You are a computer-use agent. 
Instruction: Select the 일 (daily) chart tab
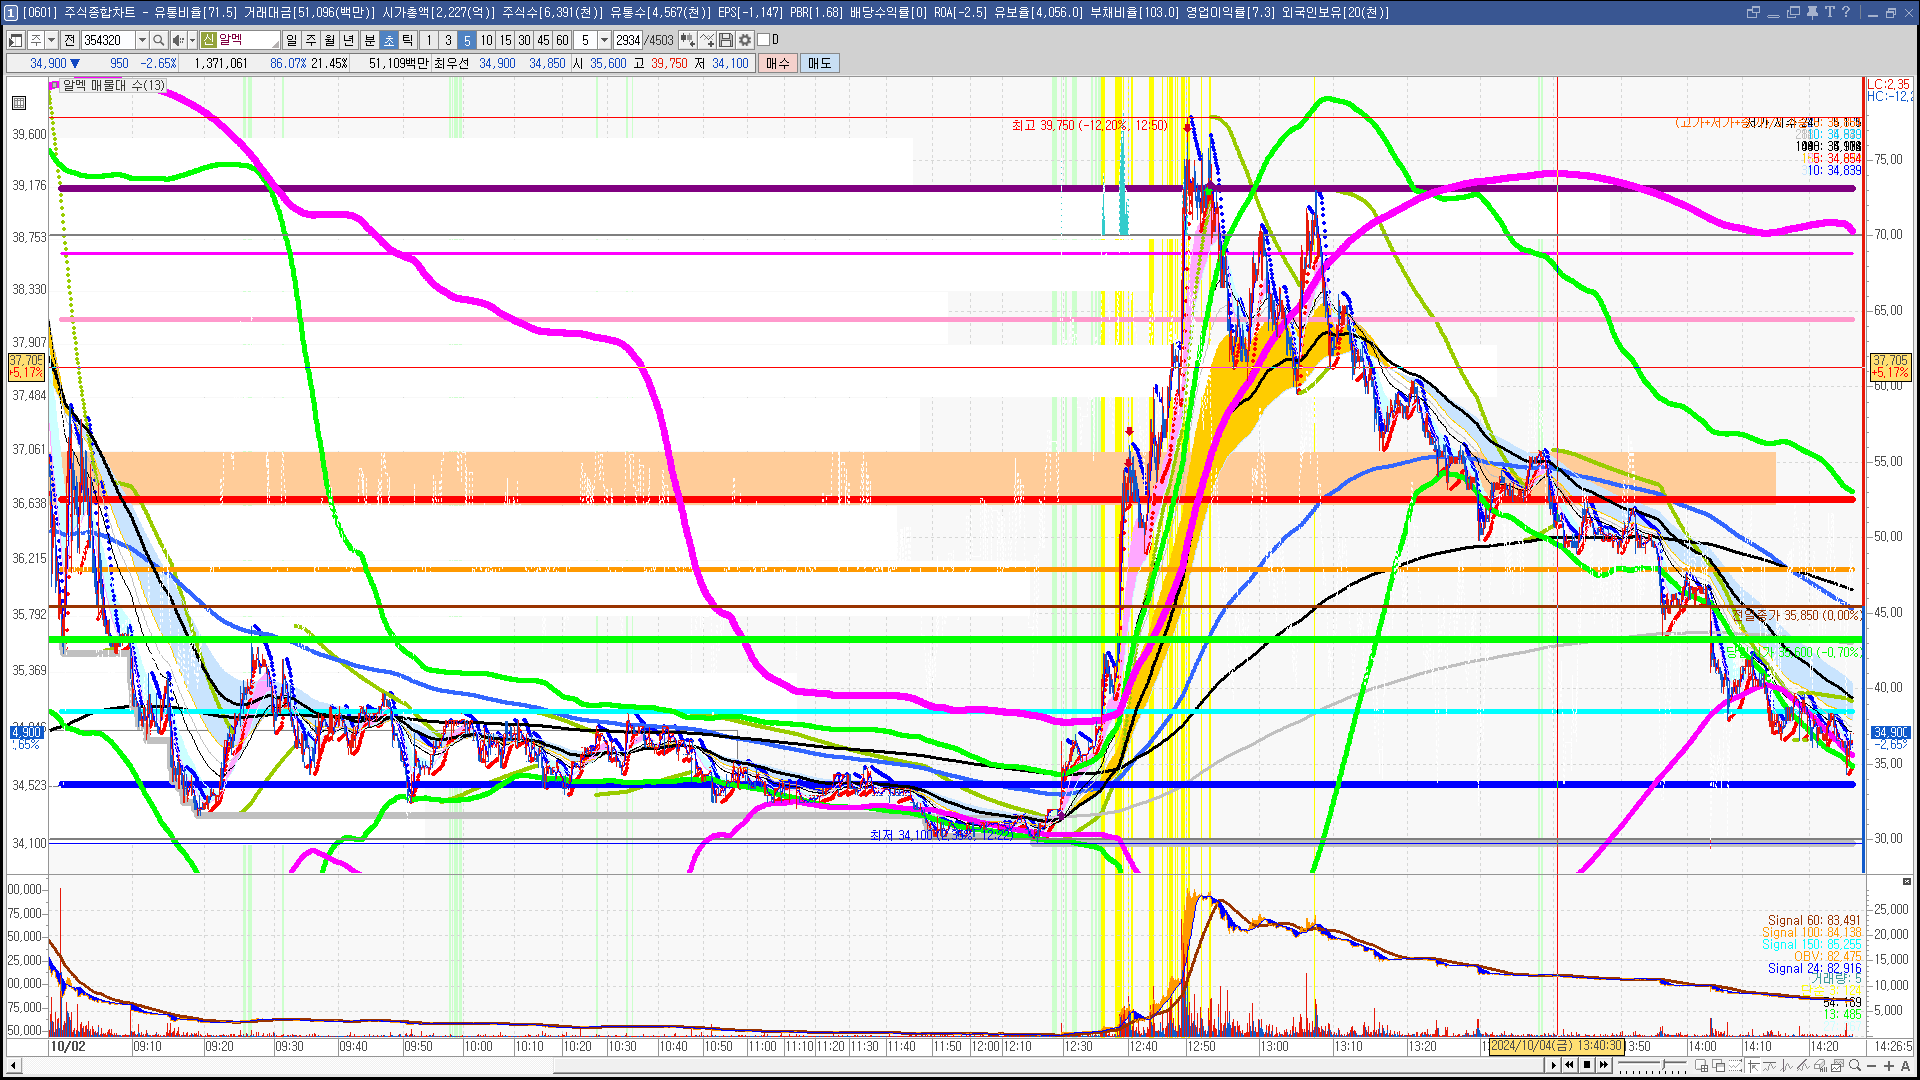point(291,40)
